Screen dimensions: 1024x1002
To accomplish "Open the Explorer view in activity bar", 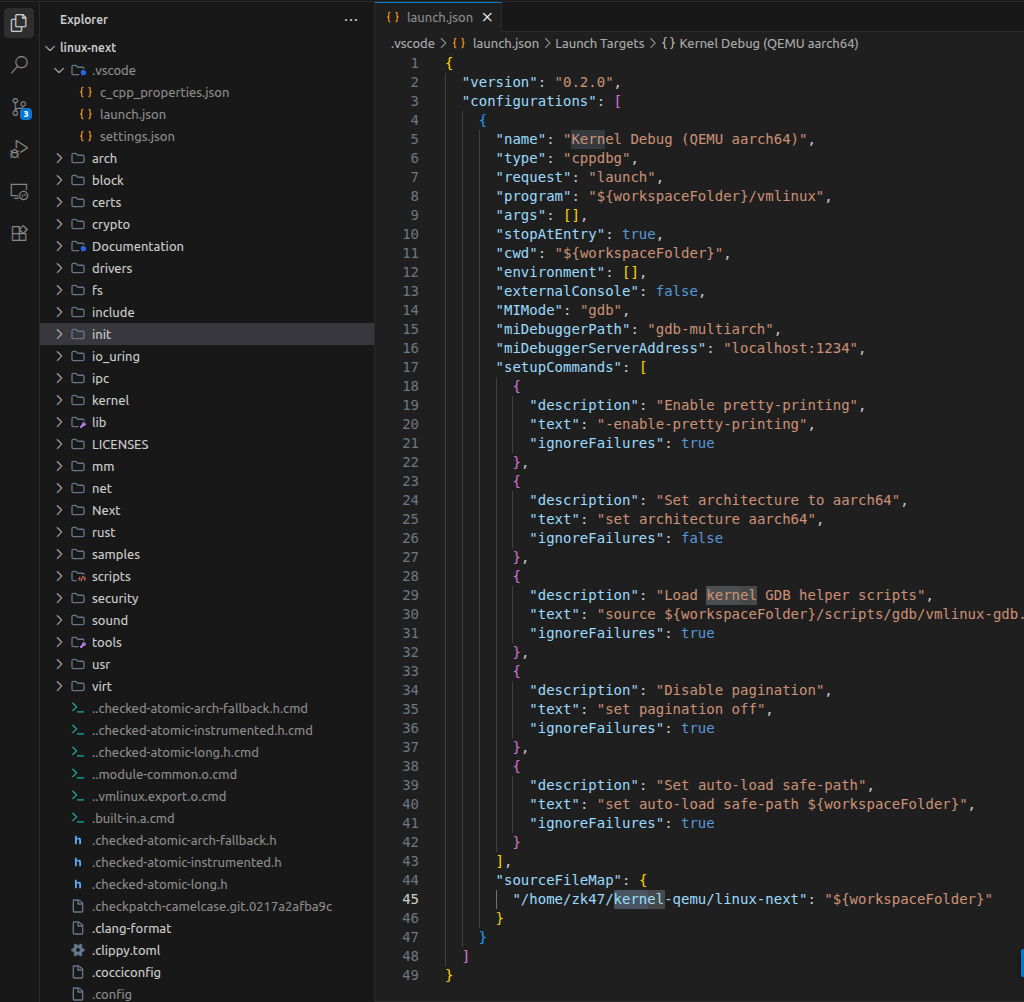I will click(19, 22).
